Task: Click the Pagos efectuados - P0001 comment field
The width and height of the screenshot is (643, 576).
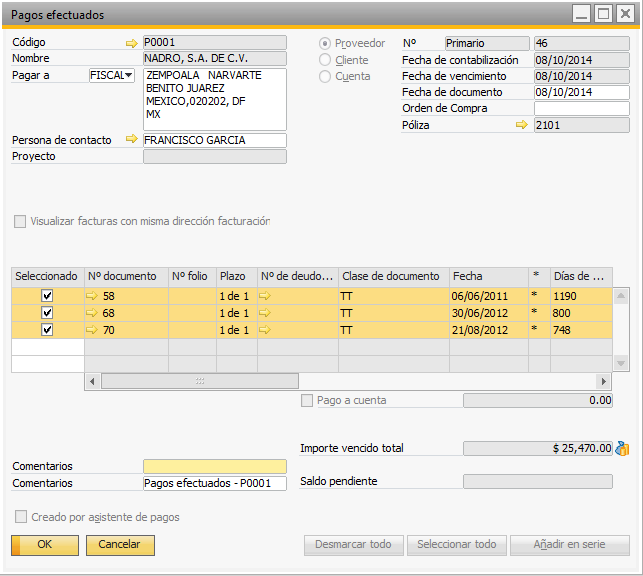Action: (215, 483)
